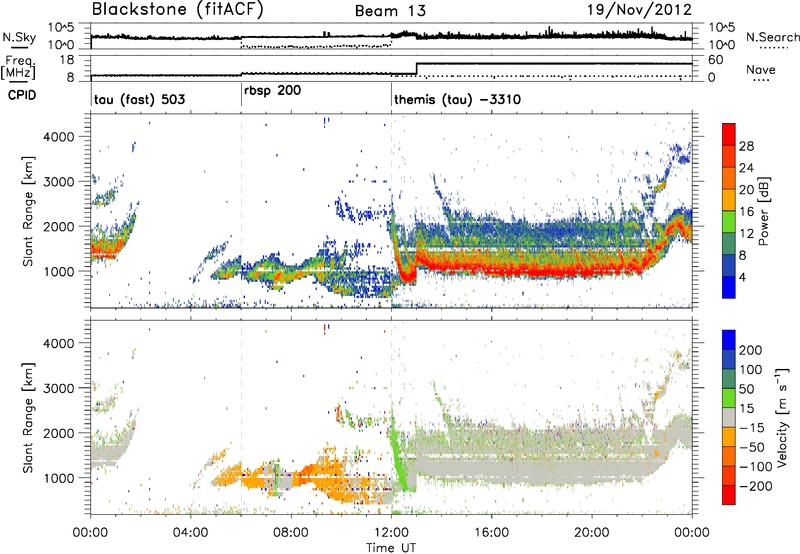Click 'Slant Range [km]' label of velocity panel
This screenshot has height=554, width=800.
[x=28, y=418]
